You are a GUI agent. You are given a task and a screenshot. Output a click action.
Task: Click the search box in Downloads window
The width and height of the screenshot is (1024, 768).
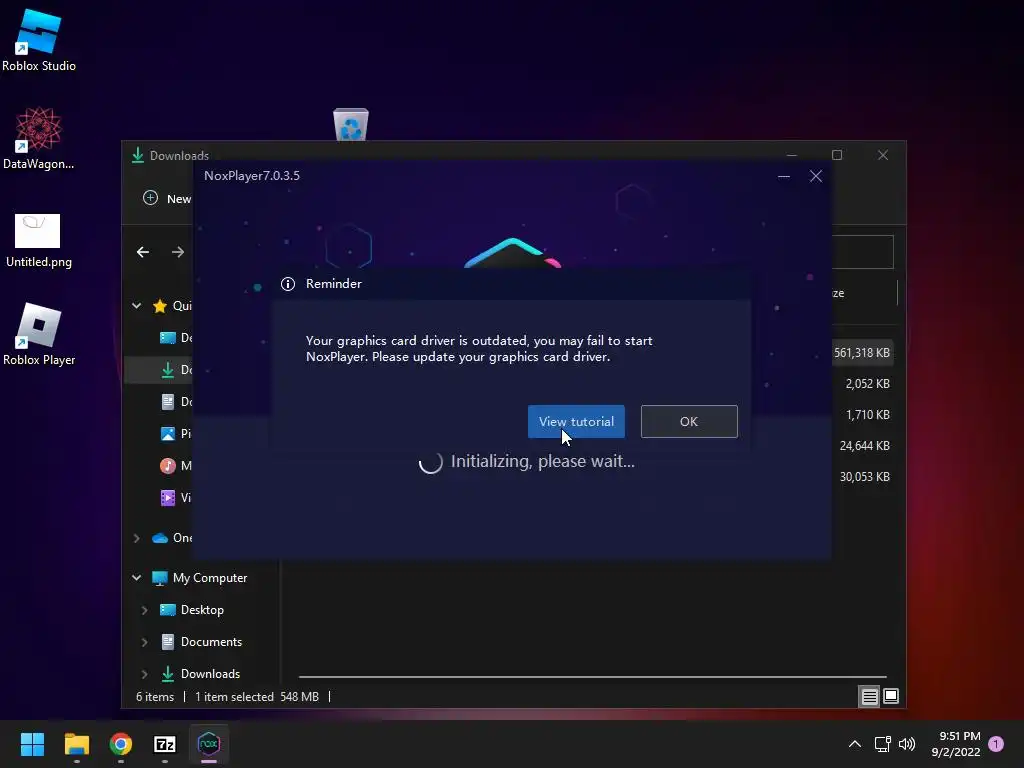tap(863, 252)
